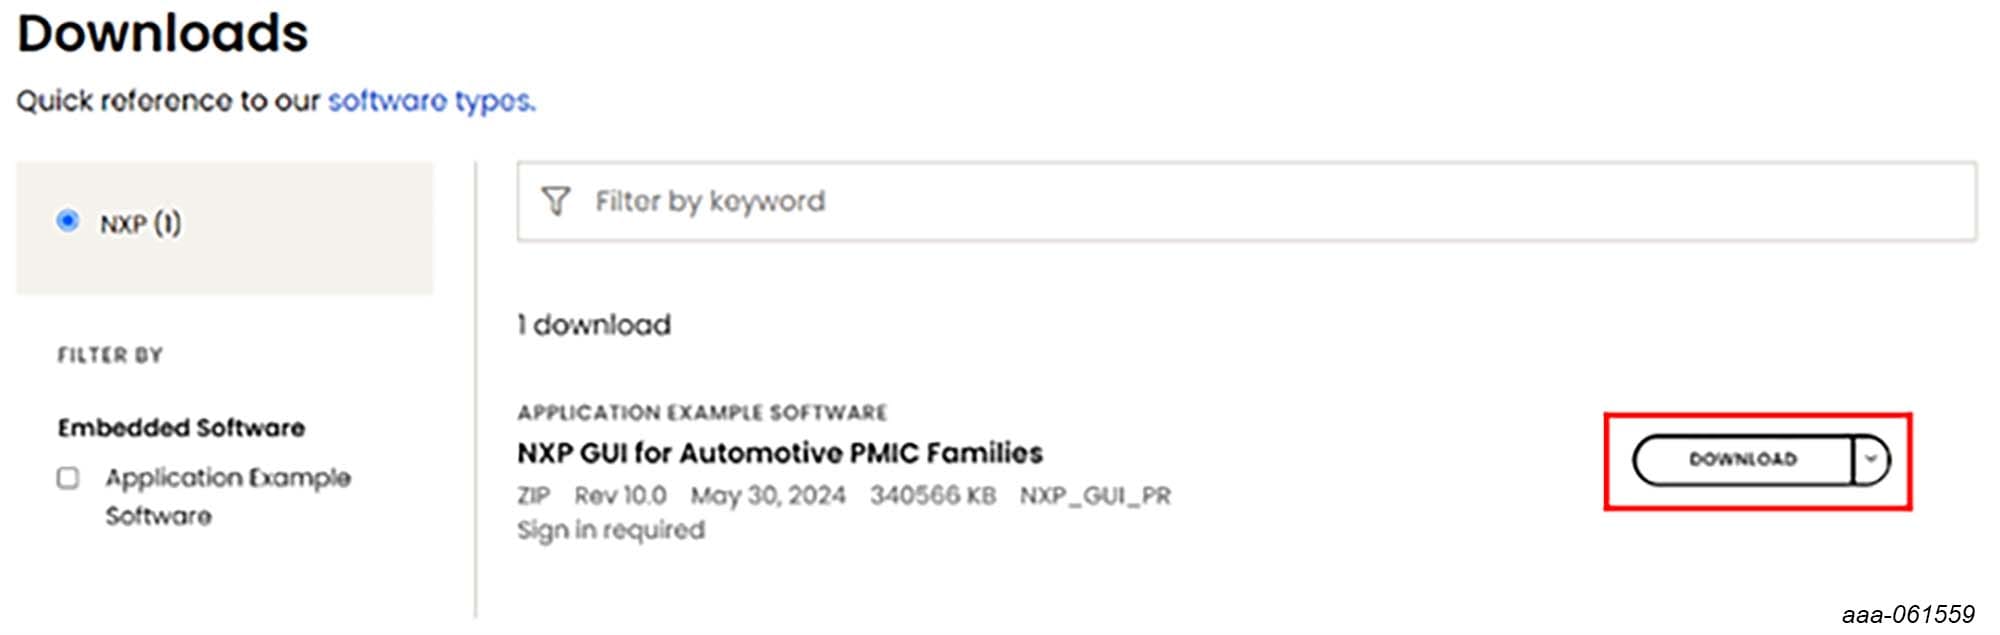Click the Downloads page heading
Viewport: 2000px width, 635px height.
(164, 33)
